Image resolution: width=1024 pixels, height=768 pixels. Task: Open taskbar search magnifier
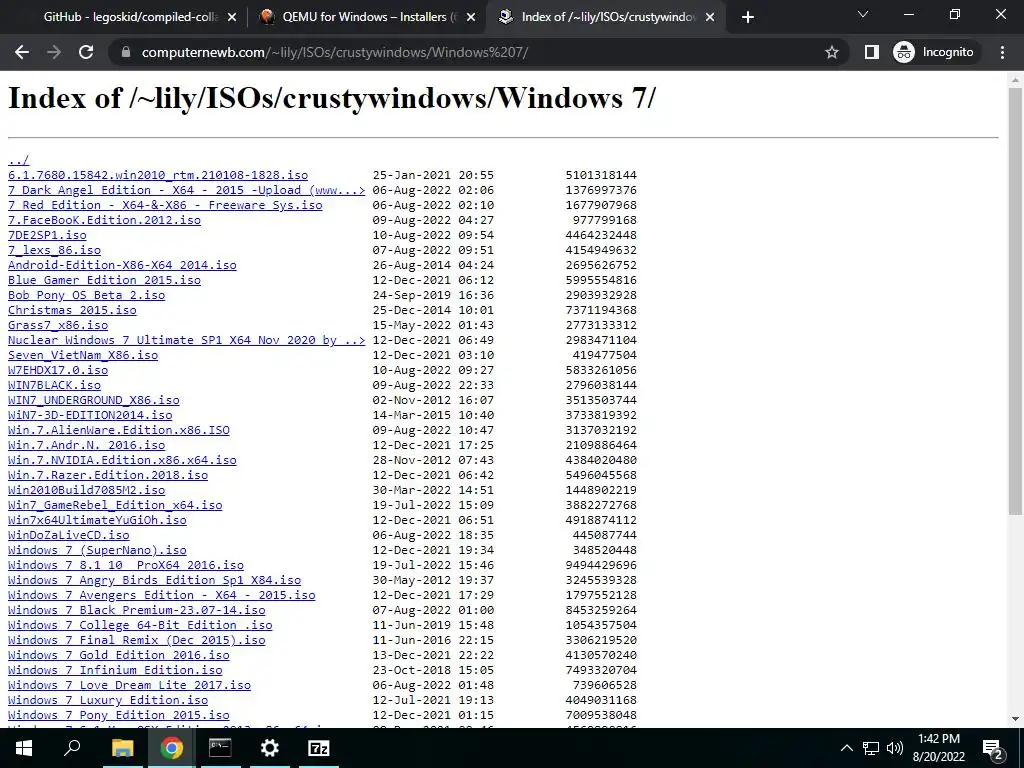click(72, 748)
